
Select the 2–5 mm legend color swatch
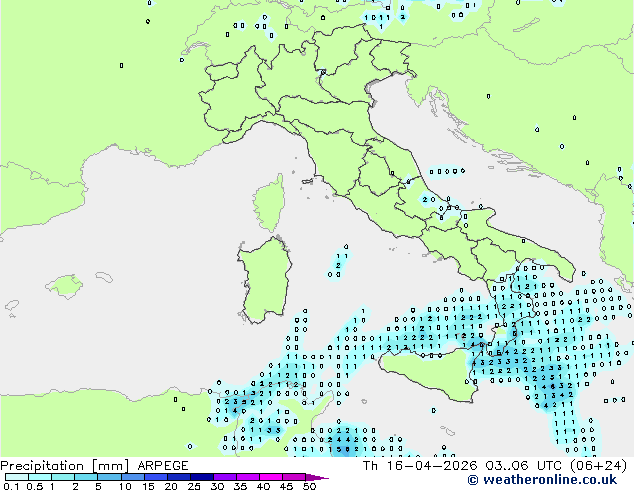86,477
